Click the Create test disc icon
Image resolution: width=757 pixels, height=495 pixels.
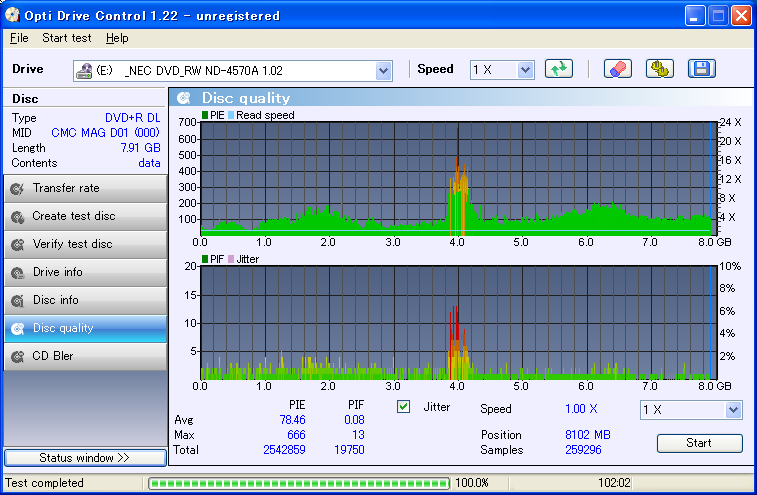coord(17,217)
